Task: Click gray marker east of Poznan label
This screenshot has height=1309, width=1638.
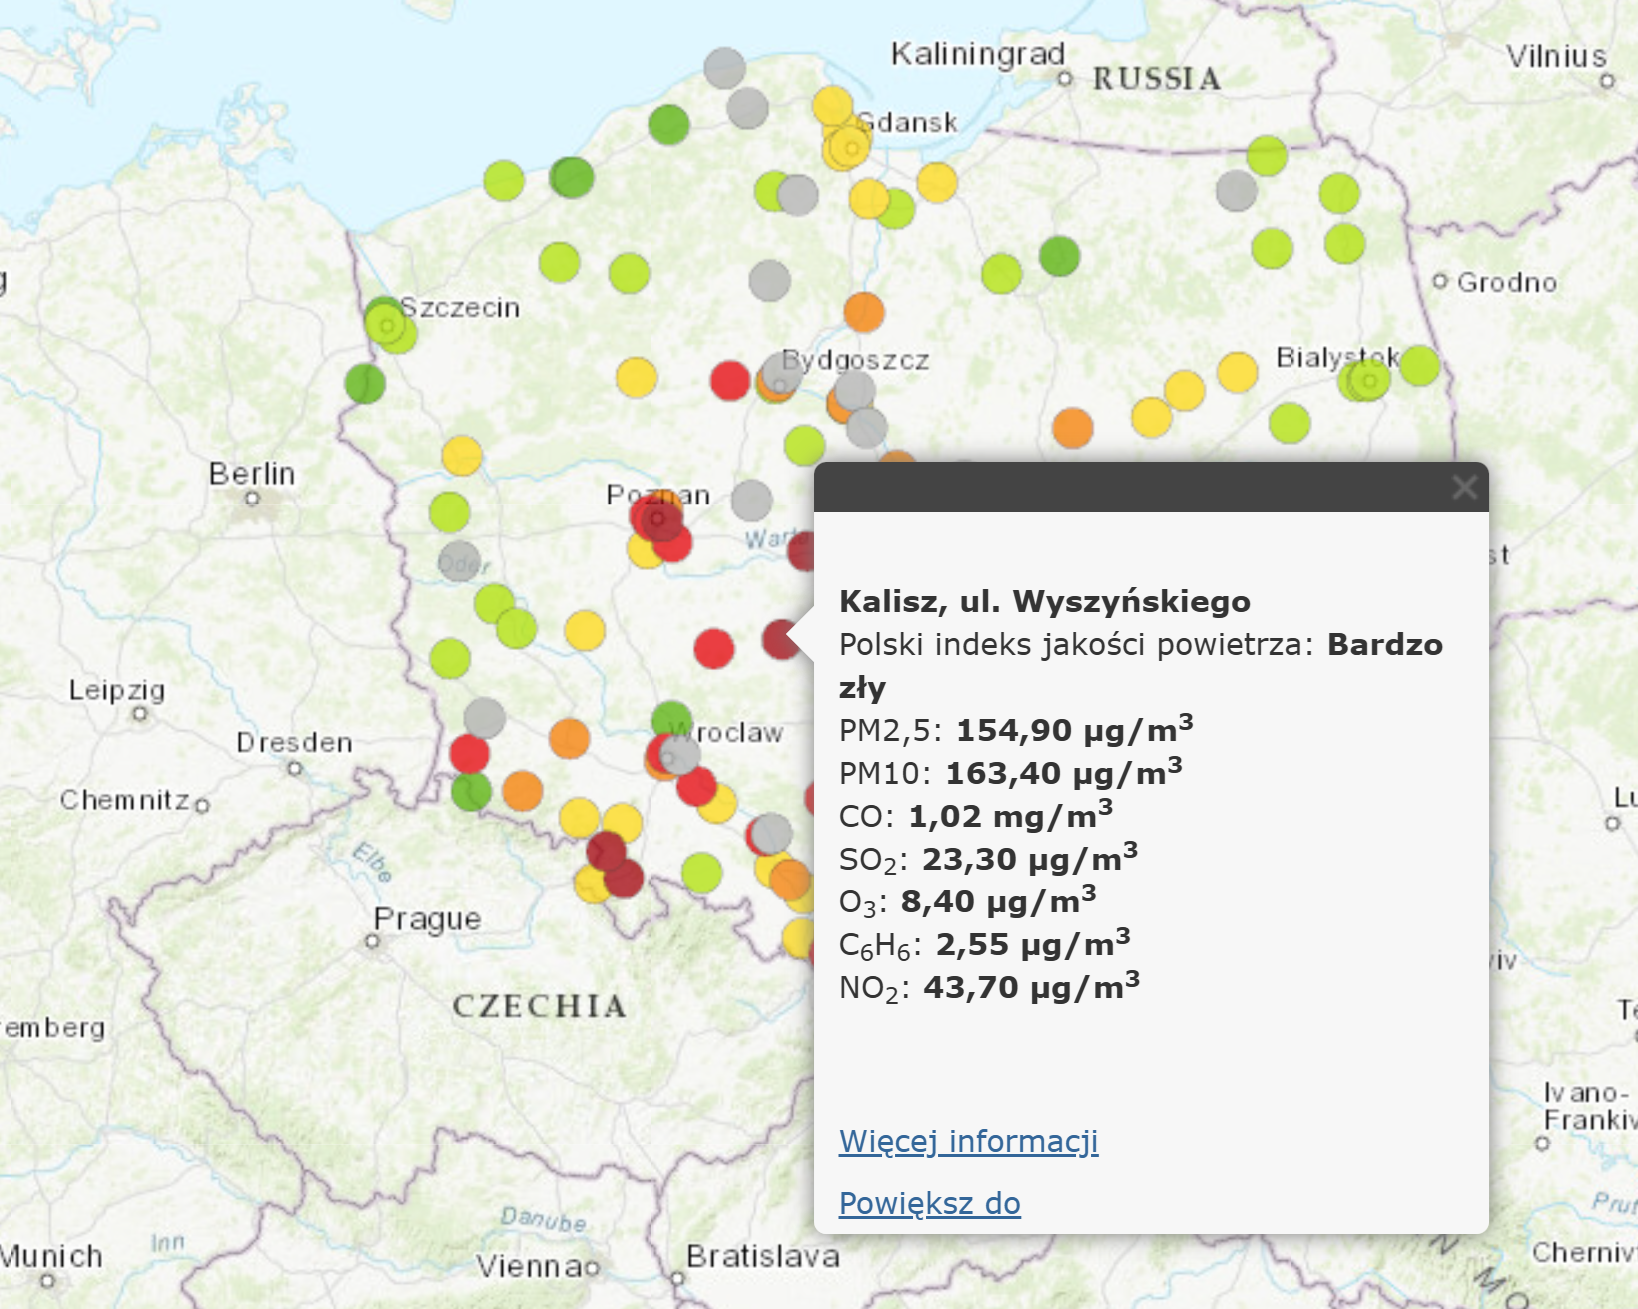Action: click(751, 500)
